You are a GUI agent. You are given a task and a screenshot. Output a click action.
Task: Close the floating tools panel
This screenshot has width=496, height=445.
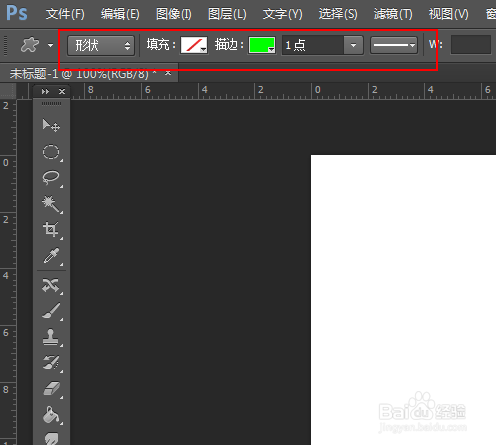coord(62,91)
